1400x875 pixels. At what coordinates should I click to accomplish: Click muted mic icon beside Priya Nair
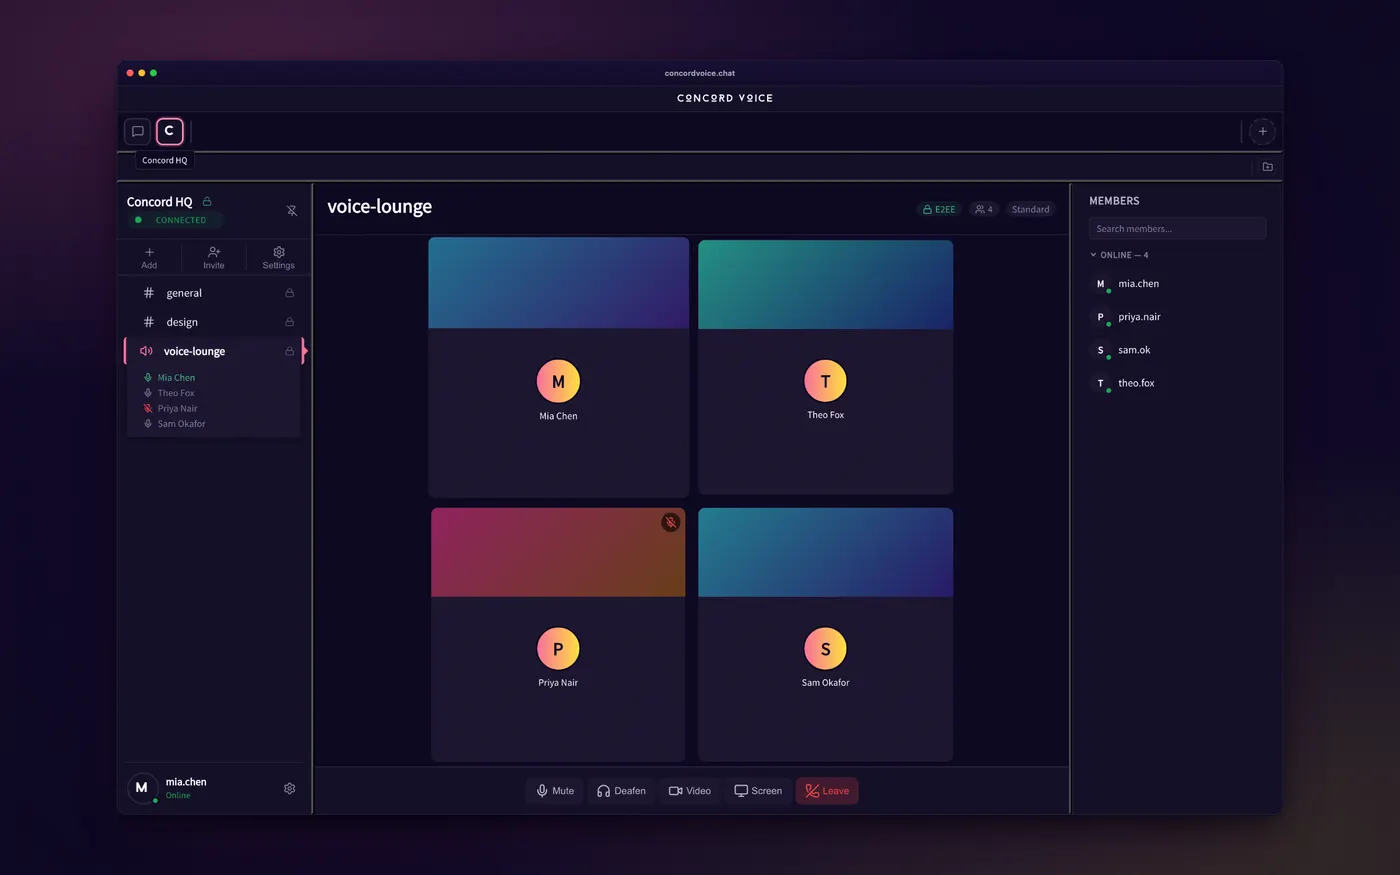pos(148,408)
